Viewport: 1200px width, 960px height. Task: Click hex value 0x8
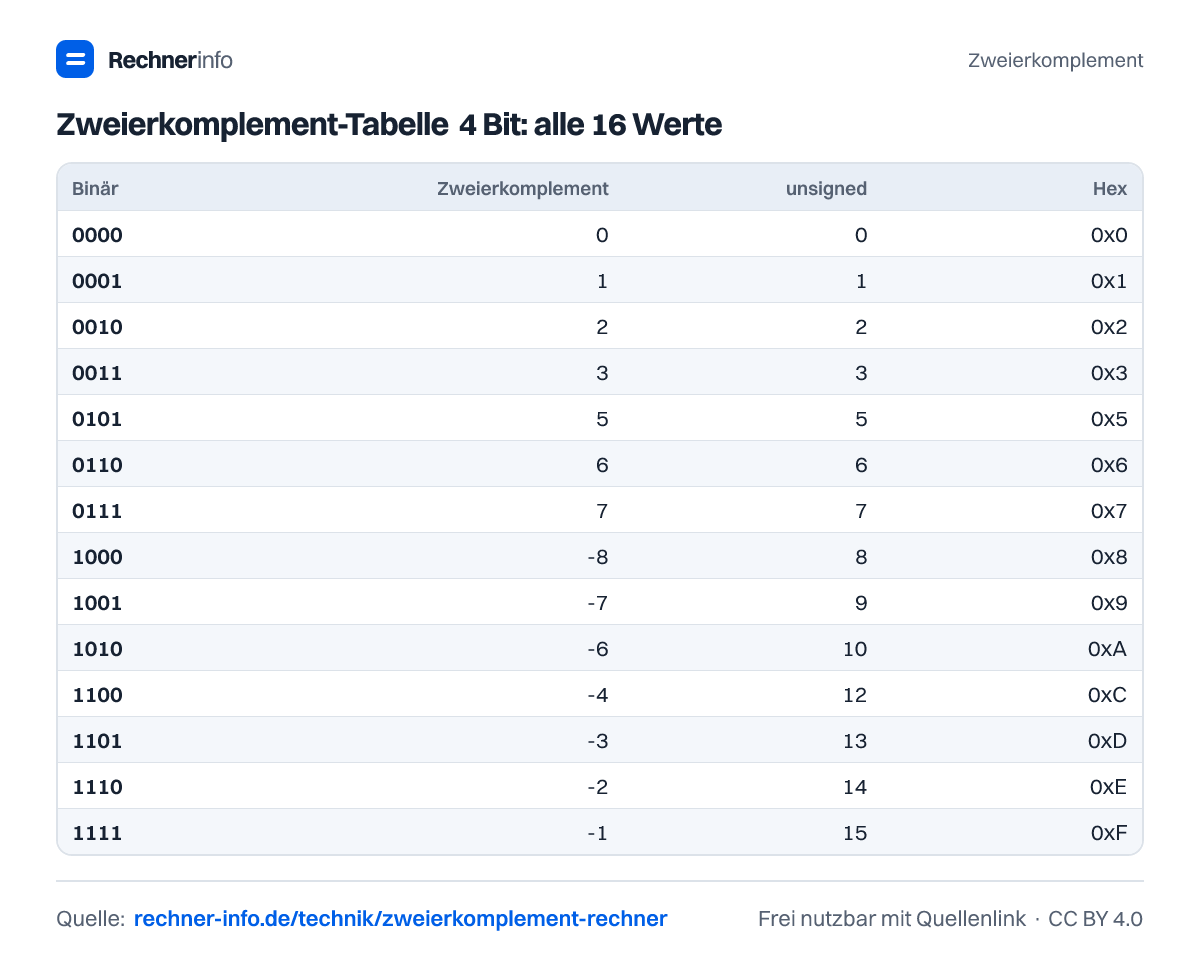tap(1109, 557)
